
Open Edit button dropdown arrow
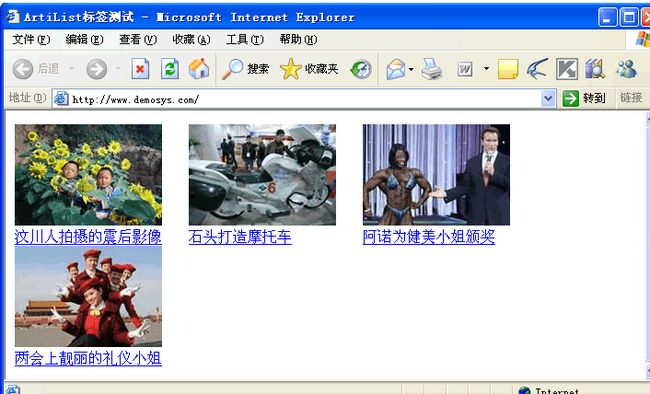pos(486,69)
